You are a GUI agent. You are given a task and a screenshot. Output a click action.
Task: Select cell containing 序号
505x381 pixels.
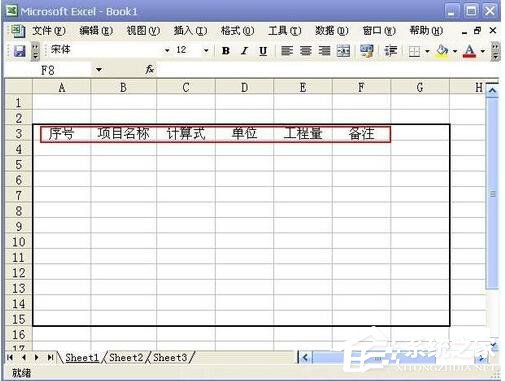point(61,134)
